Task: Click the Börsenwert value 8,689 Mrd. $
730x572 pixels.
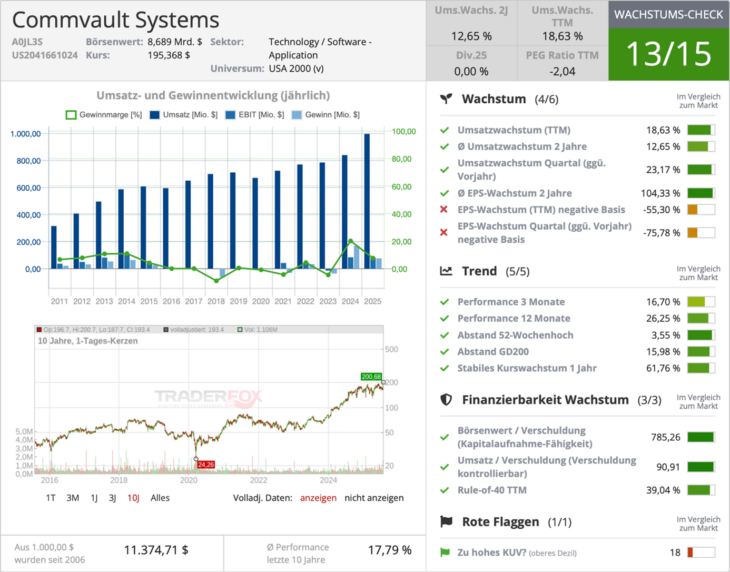Action: pyautogui.click(x=175, y=42)
